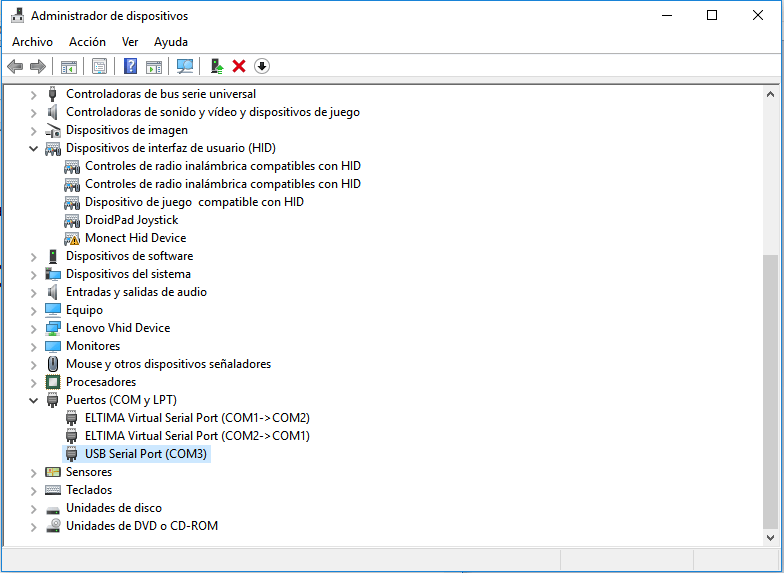Click the Teclados keyboard icon

[x=52, y=490]
